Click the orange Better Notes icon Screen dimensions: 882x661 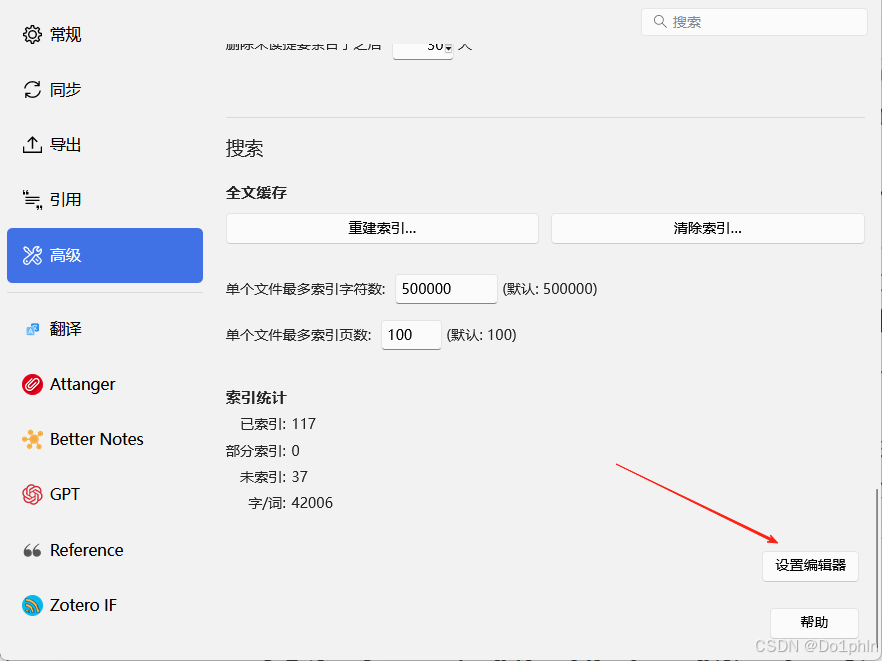tap(32, 439)
